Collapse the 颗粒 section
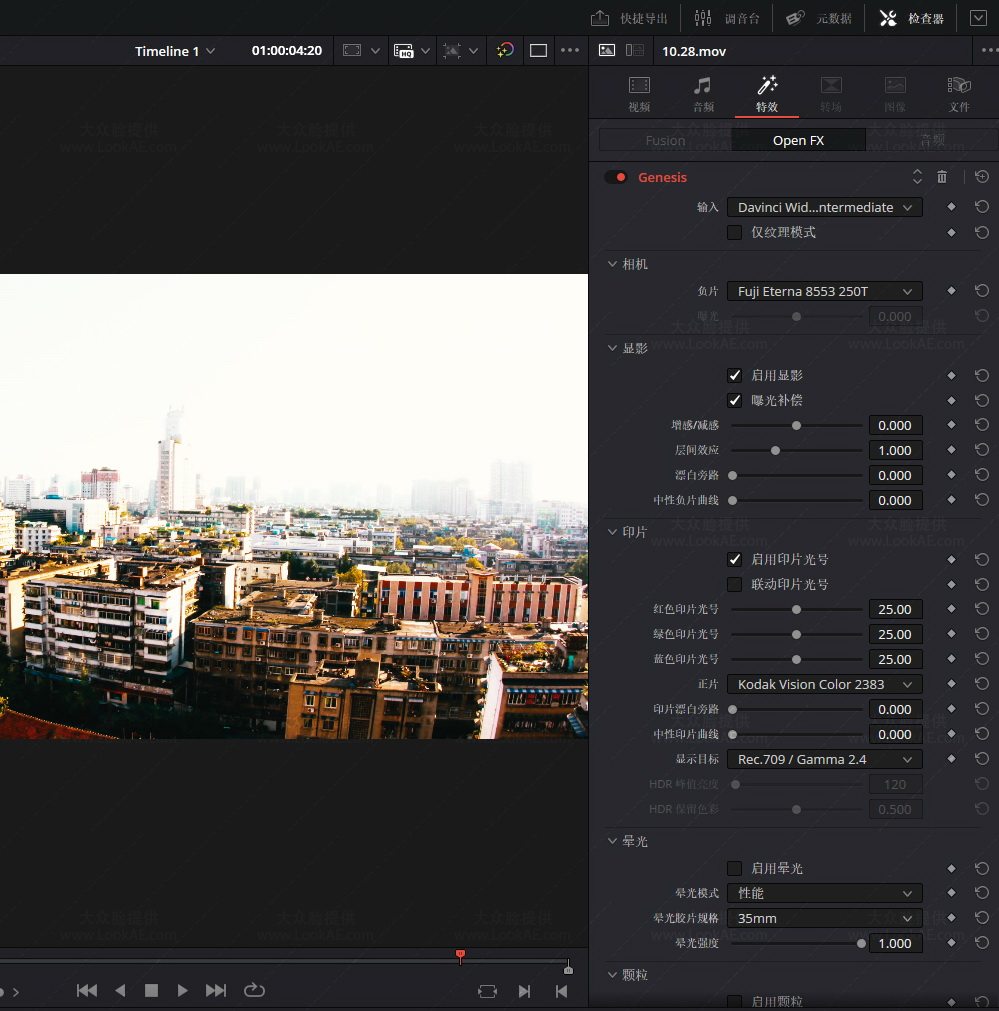The image size is (999, 1011). pos(612,975)
